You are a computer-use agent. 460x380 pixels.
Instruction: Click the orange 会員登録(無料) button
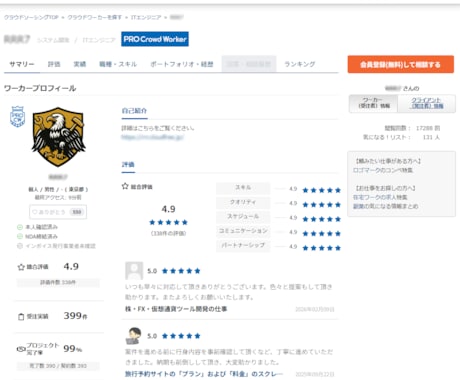[401, 64]
